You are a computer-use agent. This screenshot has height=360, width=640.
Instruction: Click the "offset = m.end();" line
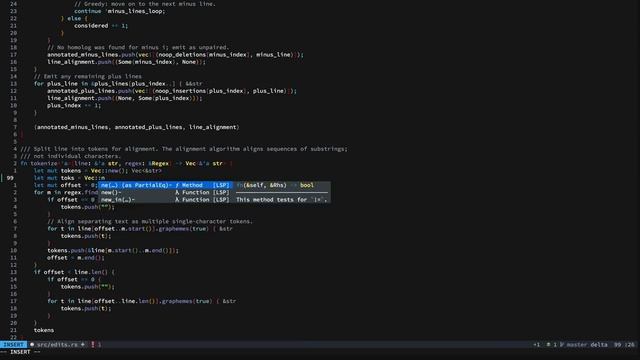coord(76,258)
